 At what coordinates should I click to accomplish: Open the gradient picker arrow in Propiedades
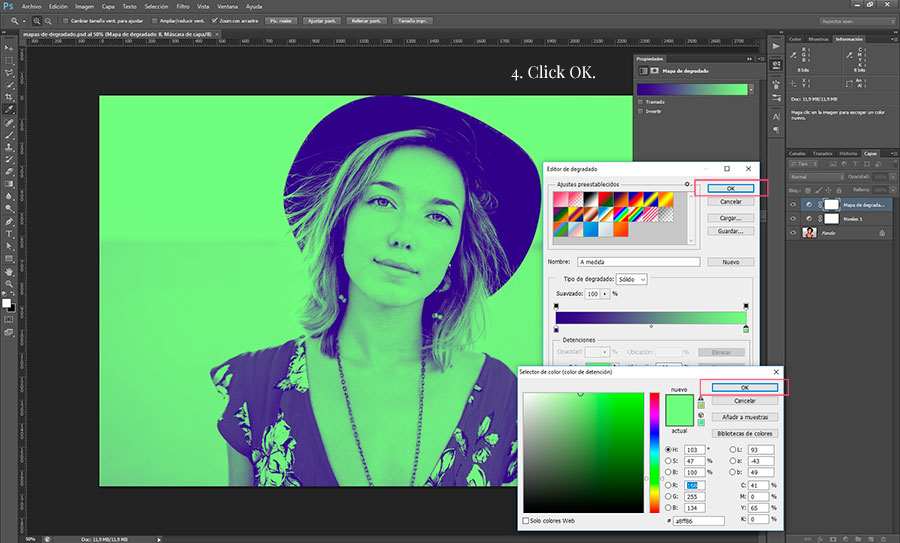coord(753,89)
